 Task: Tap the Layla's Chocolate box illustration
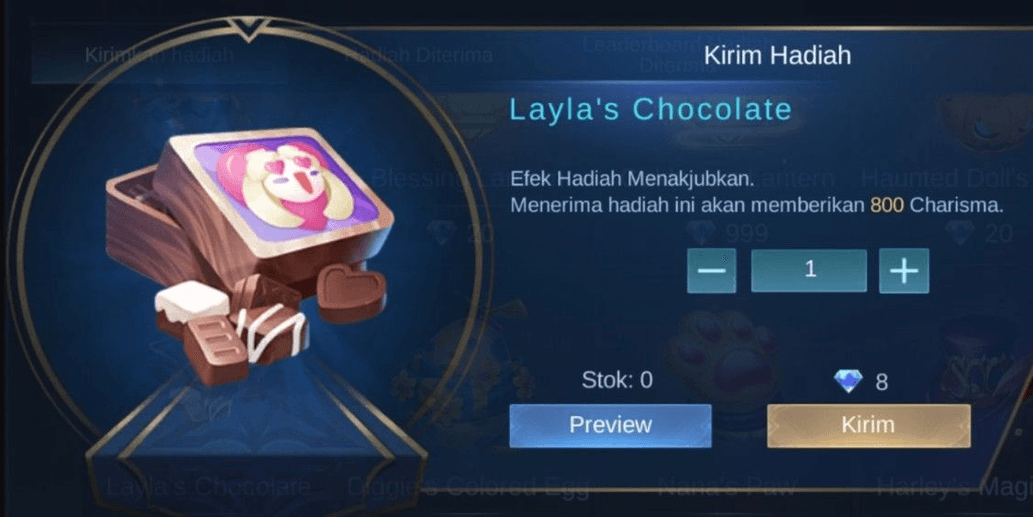tap(250, 256)
